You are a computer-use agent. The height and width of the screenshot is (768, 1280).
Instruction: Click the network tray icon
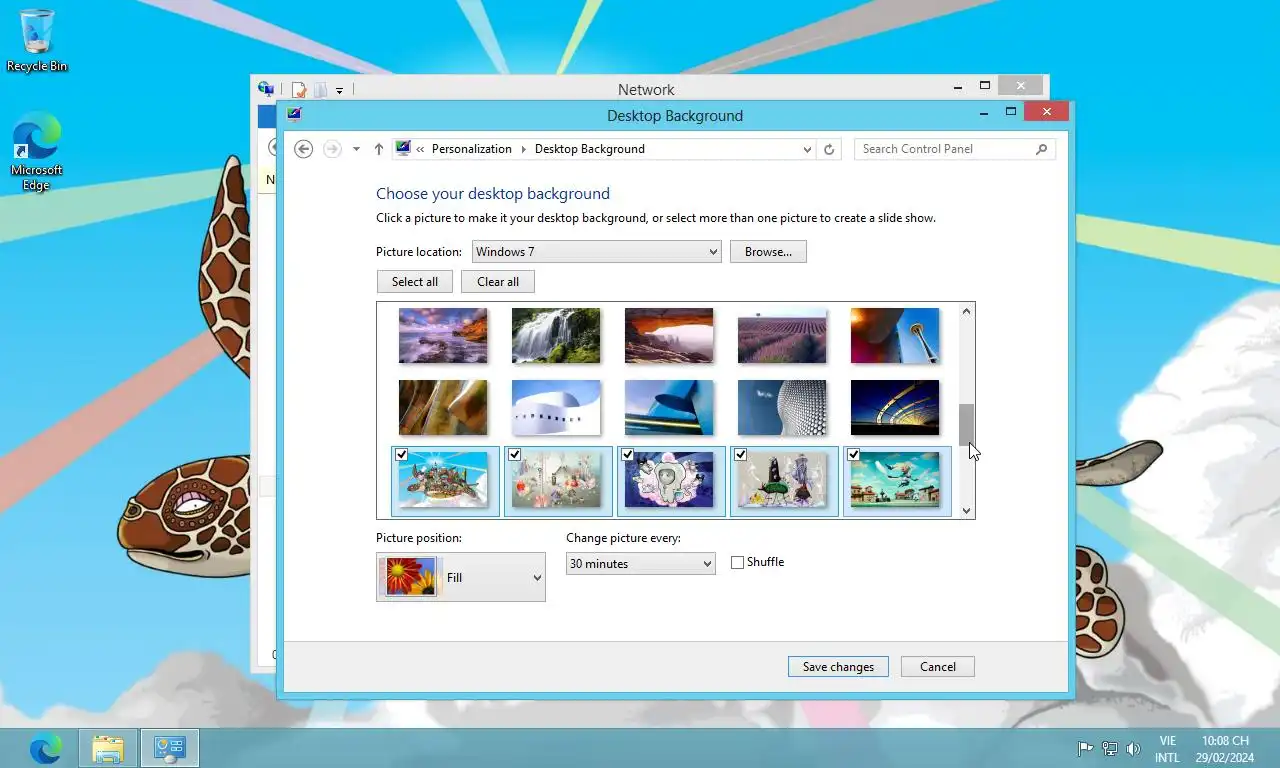point(1110,749)
